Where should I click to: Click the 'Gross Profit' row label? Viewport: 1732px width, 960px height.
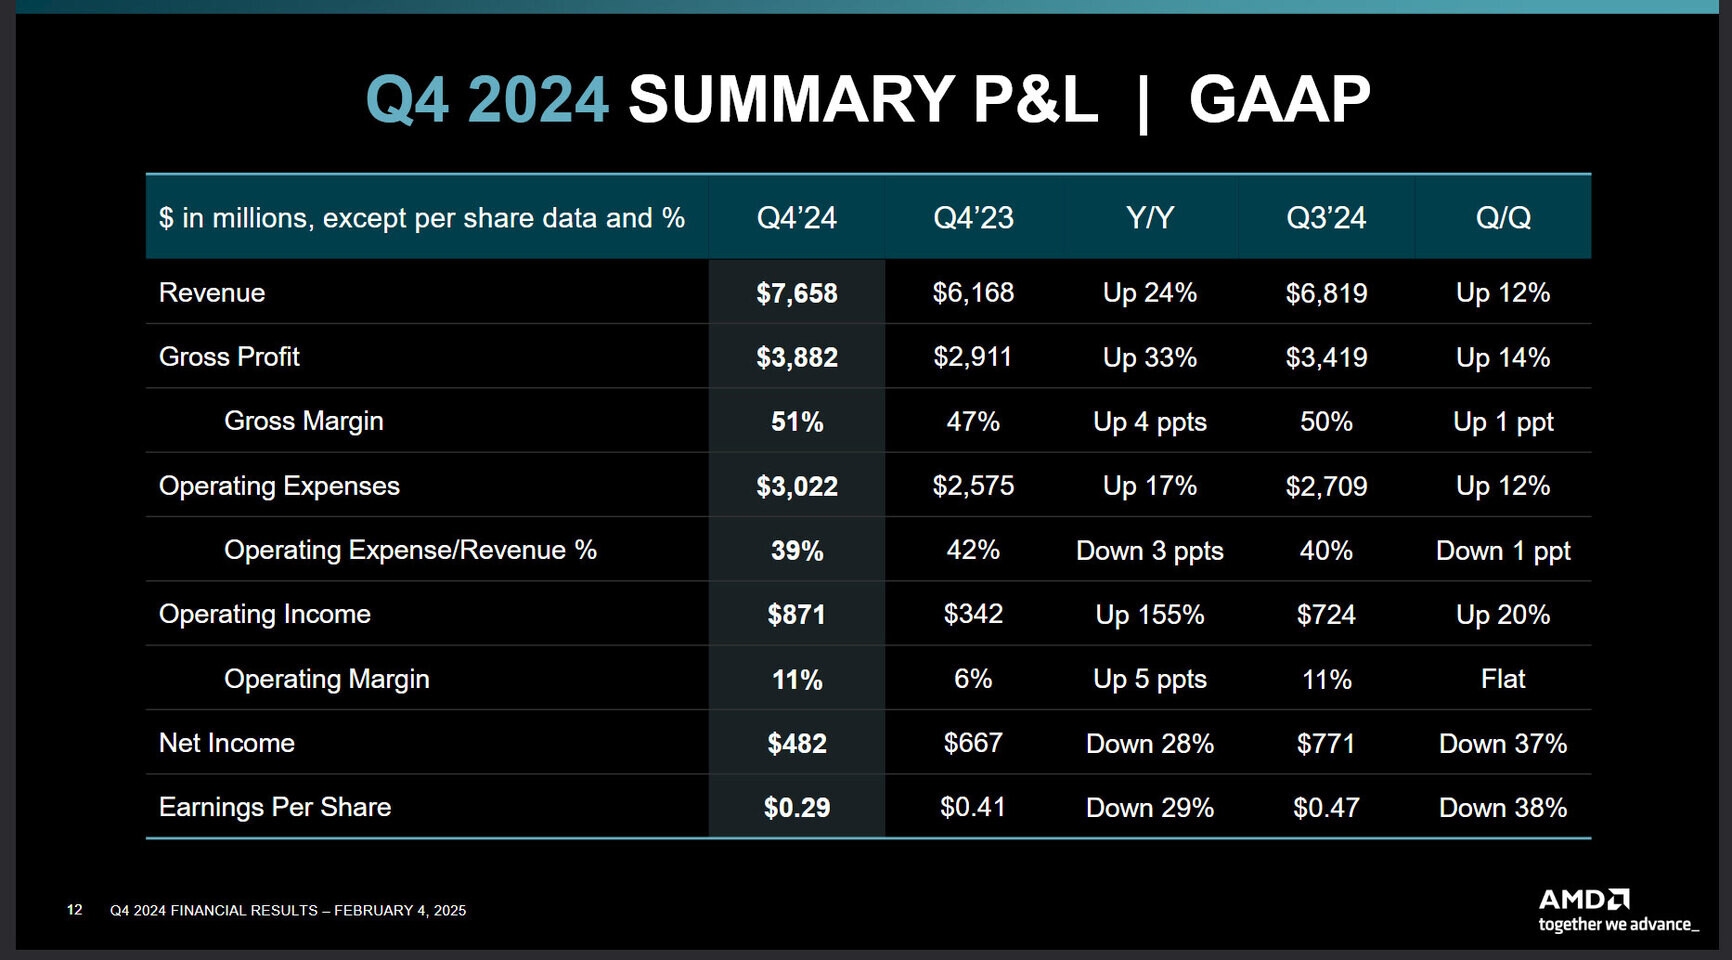tap(229, 357)
